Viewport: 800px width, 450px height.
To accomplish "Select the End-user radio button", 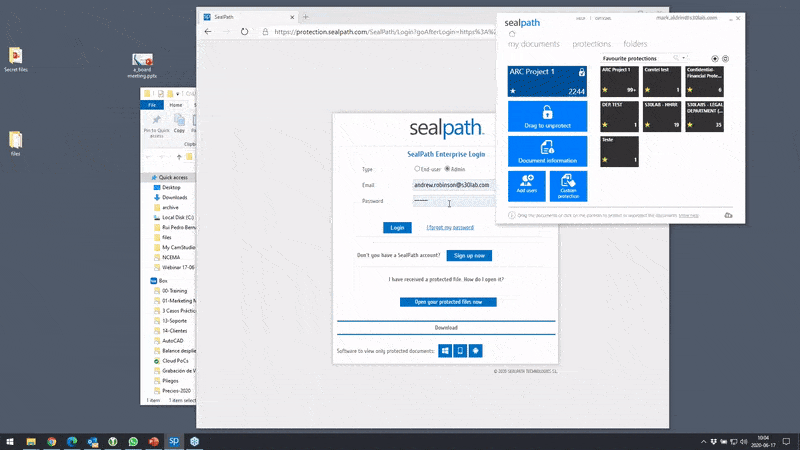I will click(x=417, y=169).
